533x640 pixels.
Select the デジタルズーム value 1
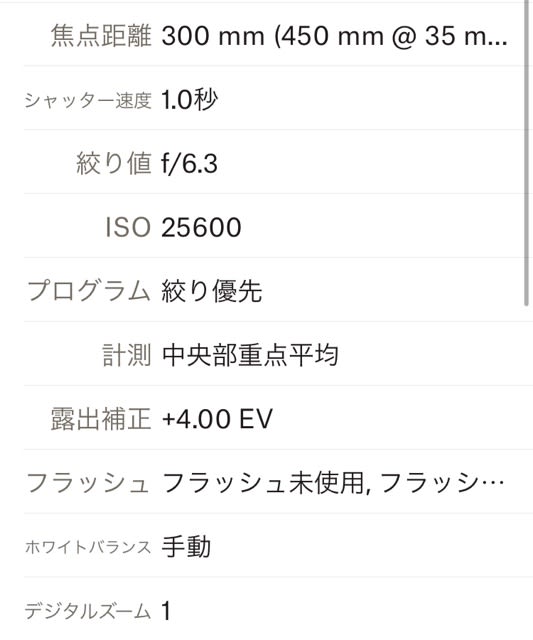166,611
